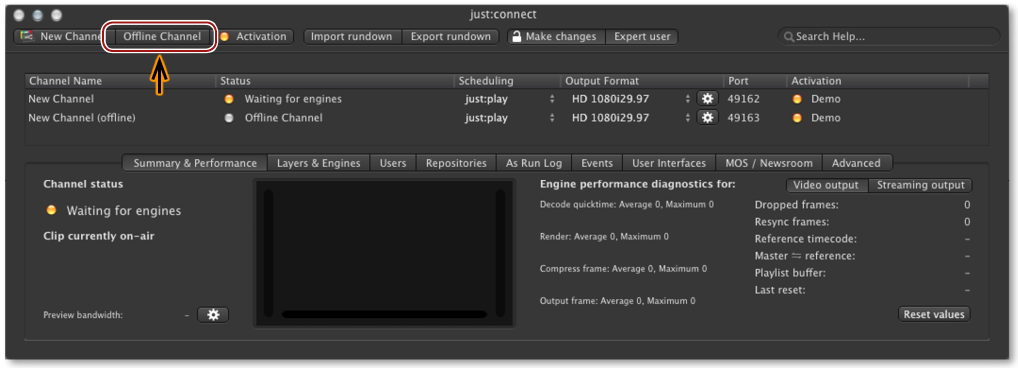The width and height of the screenshot is (1018, 368).
Task: Open Preview bandwidth gear settings
Action: coord(213,315)
